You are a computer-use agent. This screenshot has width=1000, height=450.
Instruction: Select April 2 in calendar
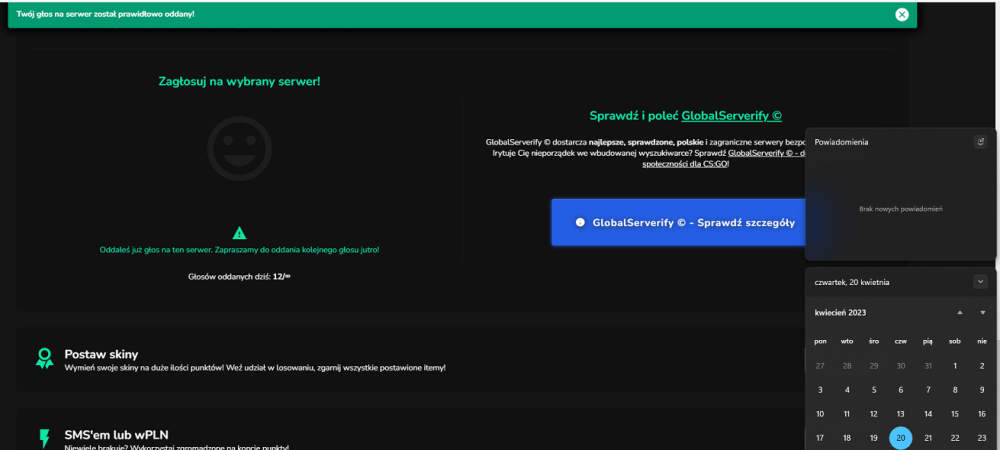point(982,366)
